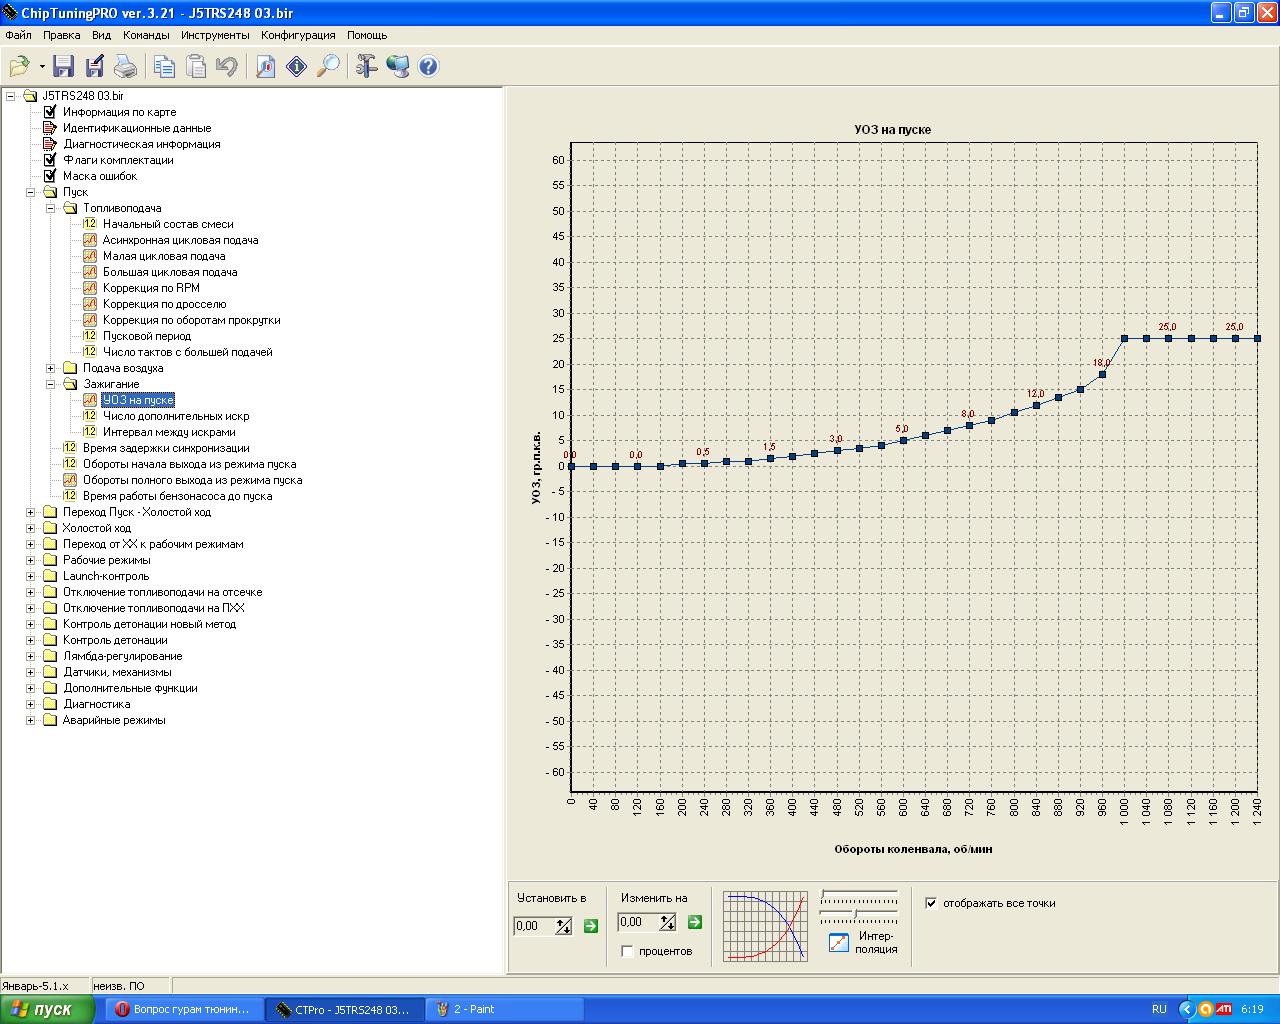The image size is (1280, 1024).
Task: Open settings with hammer and wrench icon
Action: (366, 67)
